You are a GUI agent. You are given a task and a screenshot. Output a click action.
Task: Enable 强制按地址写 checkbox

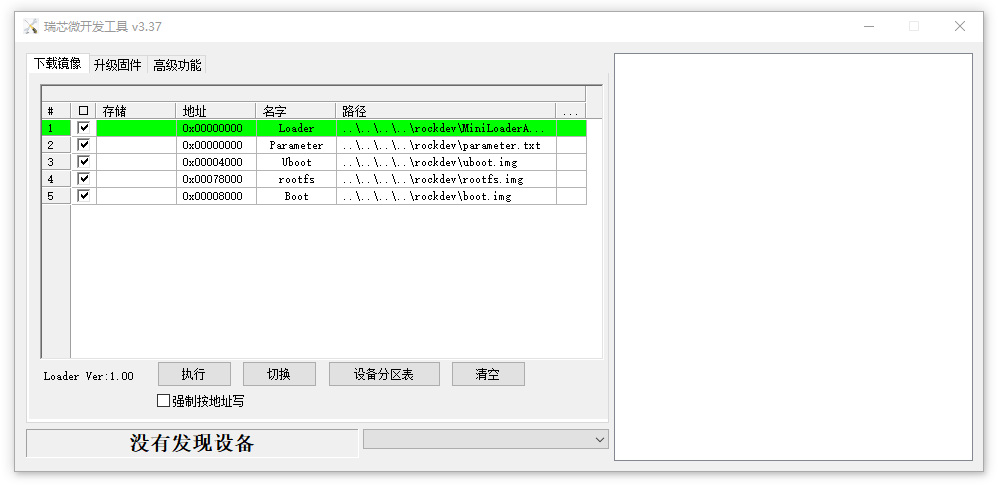point(163,401)
